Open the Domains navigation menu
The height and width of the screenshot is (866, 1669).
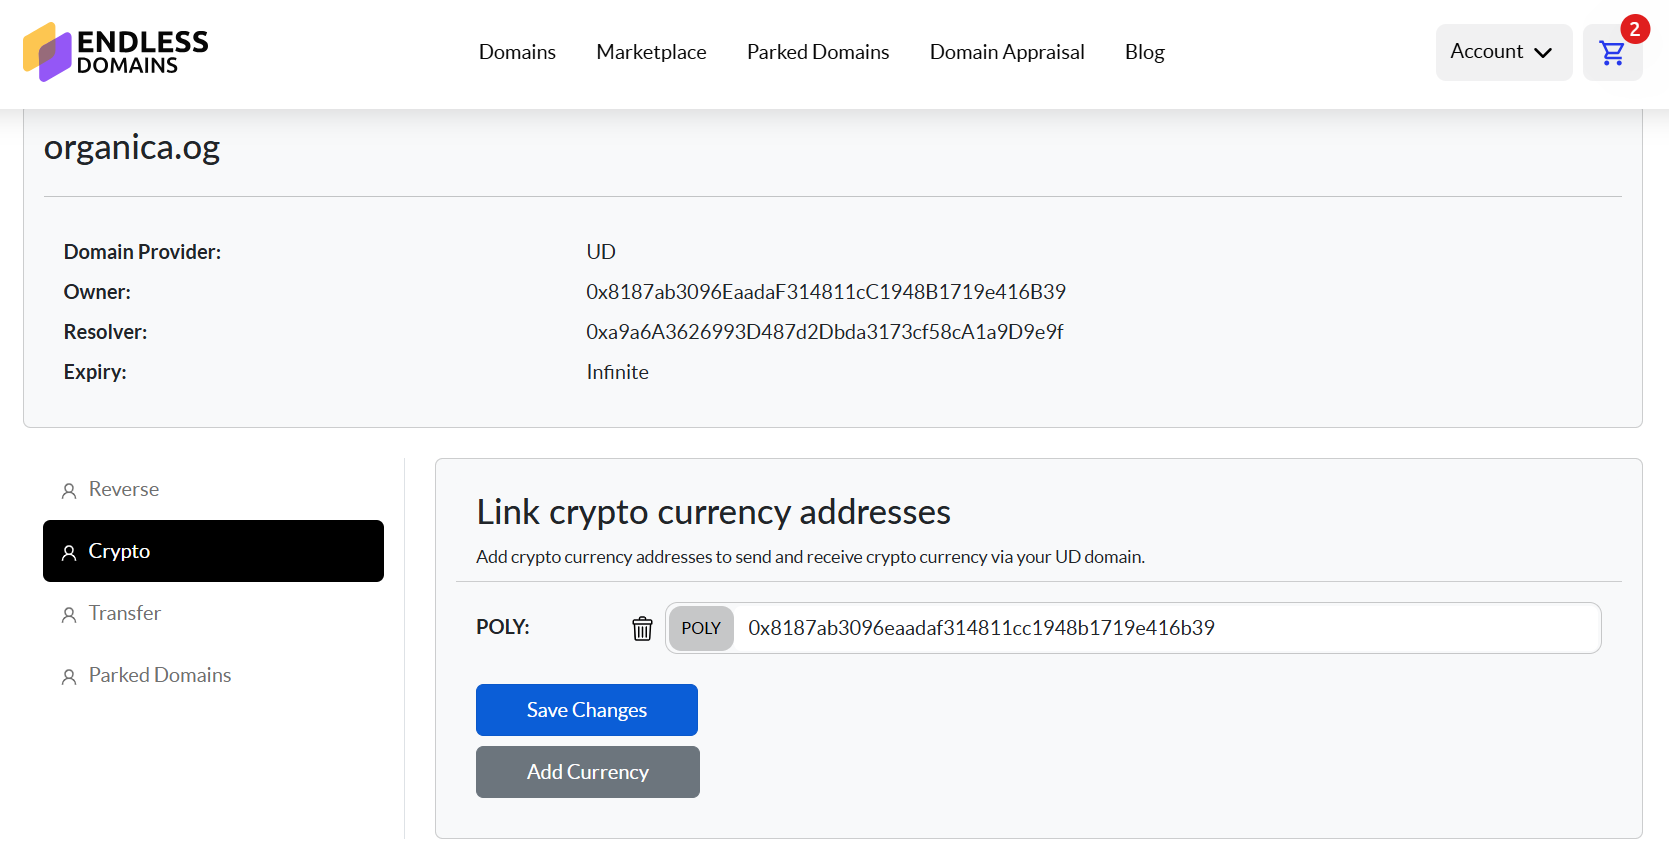pos(517,52)
